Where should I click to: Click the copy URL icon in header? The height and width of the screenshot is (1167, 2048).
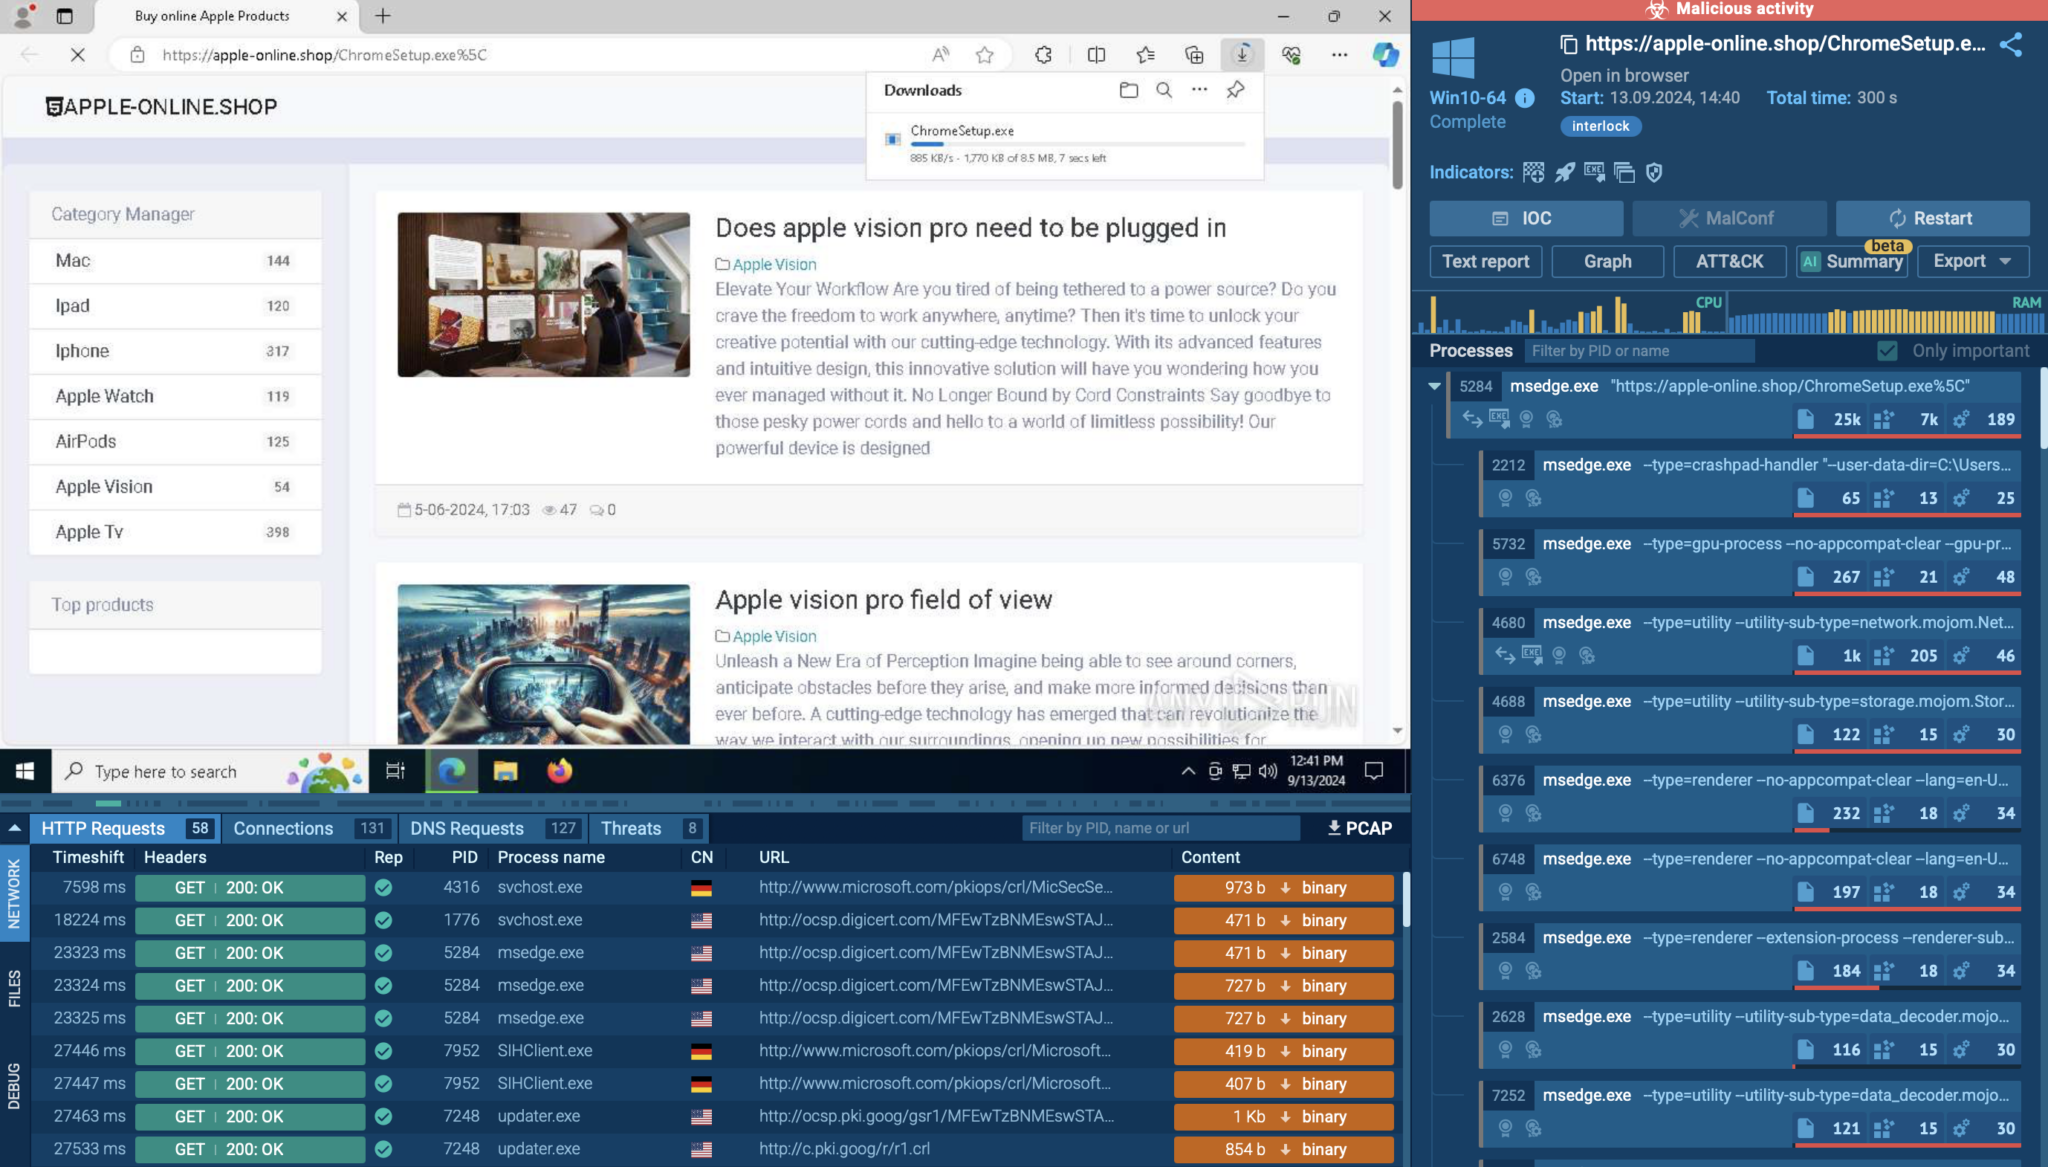coord(1568,44)
